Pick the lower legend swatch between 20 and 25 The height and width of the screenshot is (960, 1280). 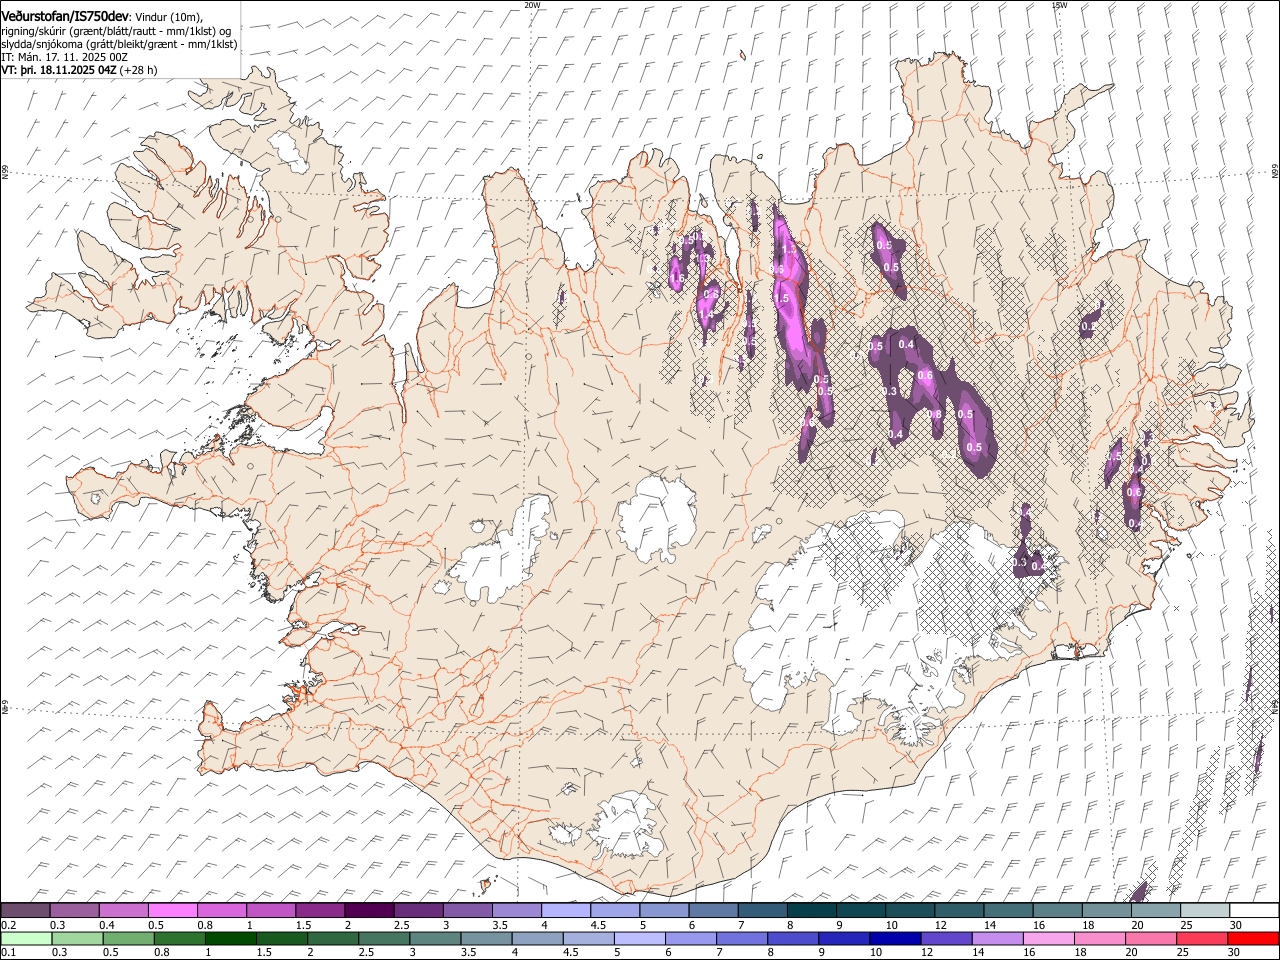click(x=1152, y=938)
